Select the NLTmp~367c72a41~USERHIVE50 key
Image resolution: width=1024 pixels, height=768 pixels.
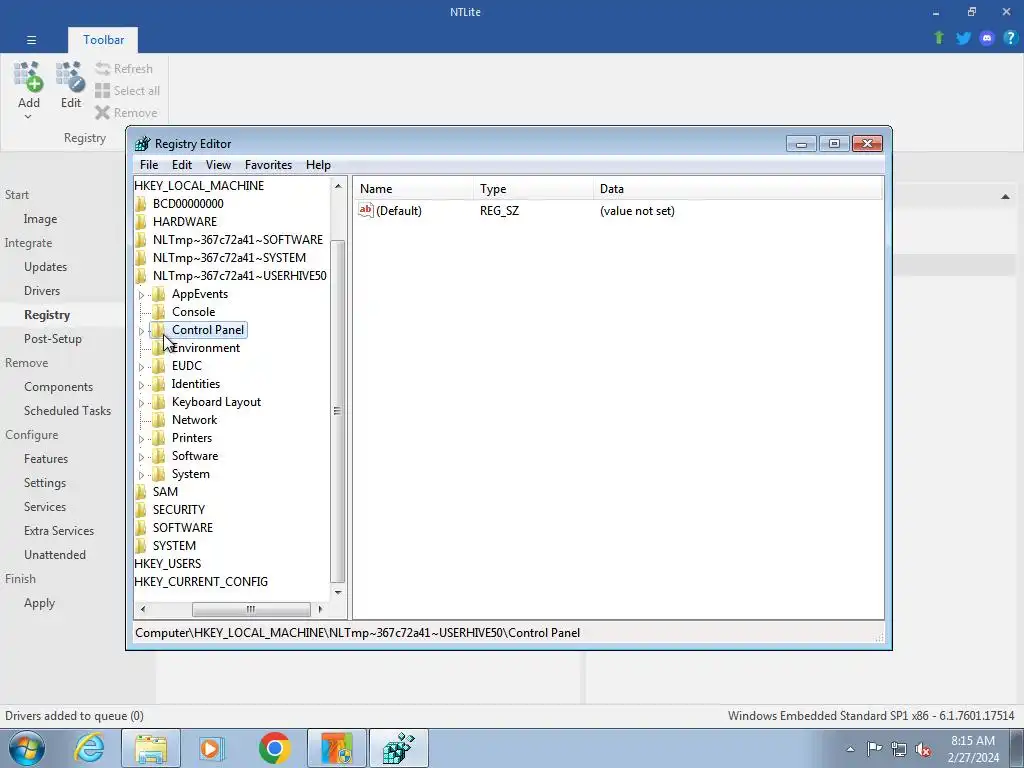tap(240, 276)
